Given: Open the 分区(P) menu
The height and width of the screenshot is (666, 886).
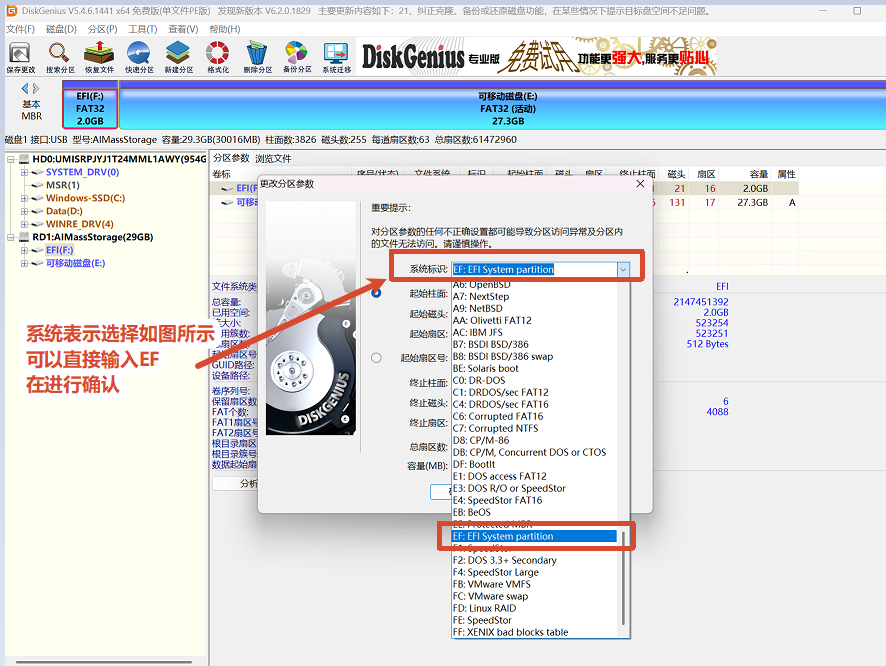Looking at the screenshot, I should click(x=102, y=29).
